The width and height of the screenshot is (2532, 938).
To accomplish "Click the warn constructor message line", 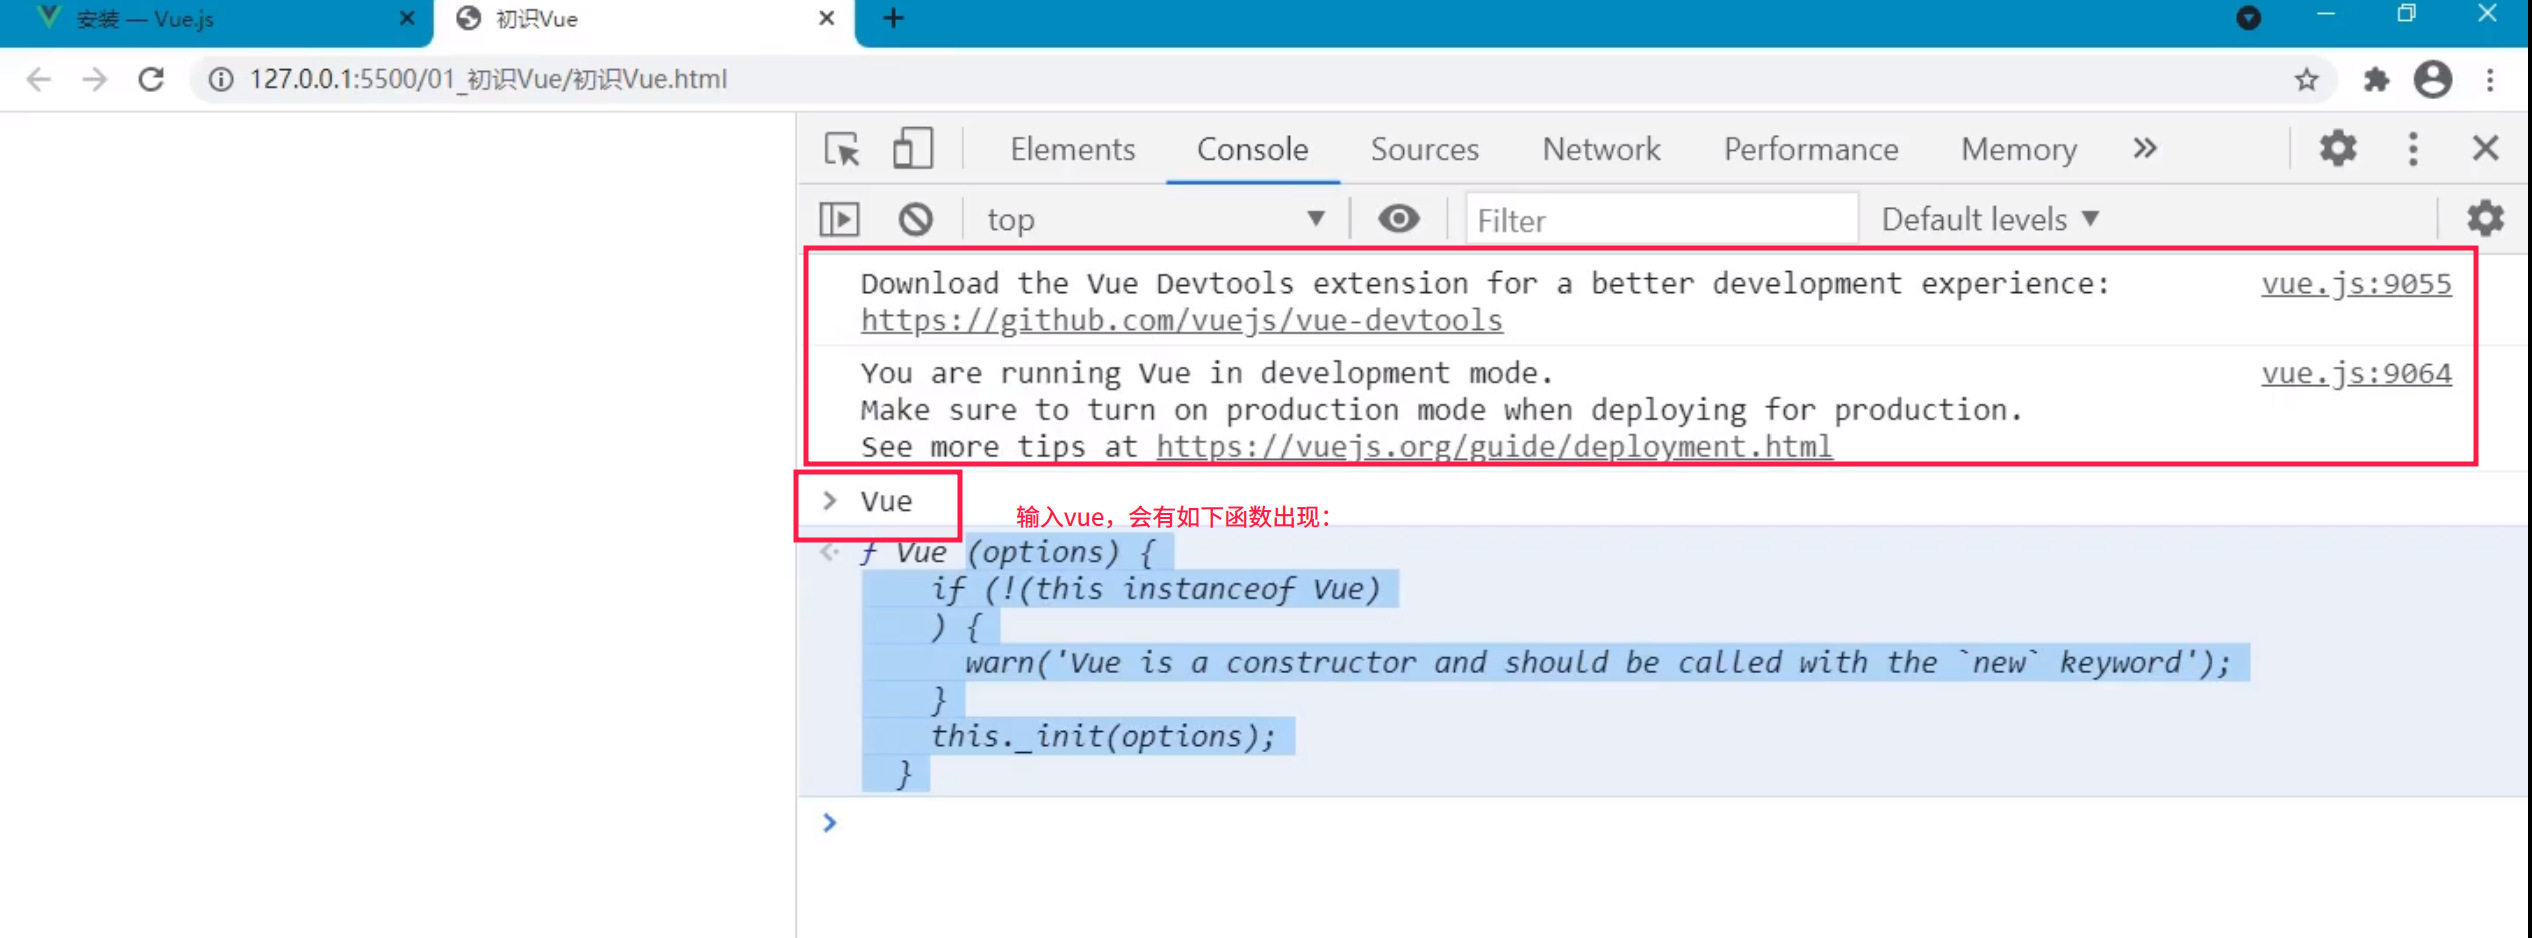I will 1597,663.
